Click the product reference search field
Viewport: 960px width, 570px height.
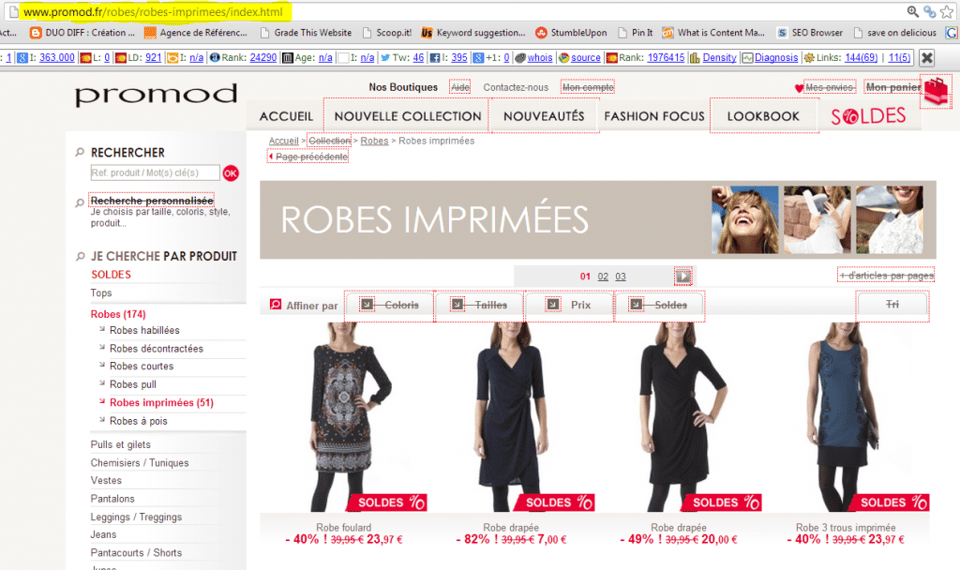pyautogui.click(x=154, y=173)
